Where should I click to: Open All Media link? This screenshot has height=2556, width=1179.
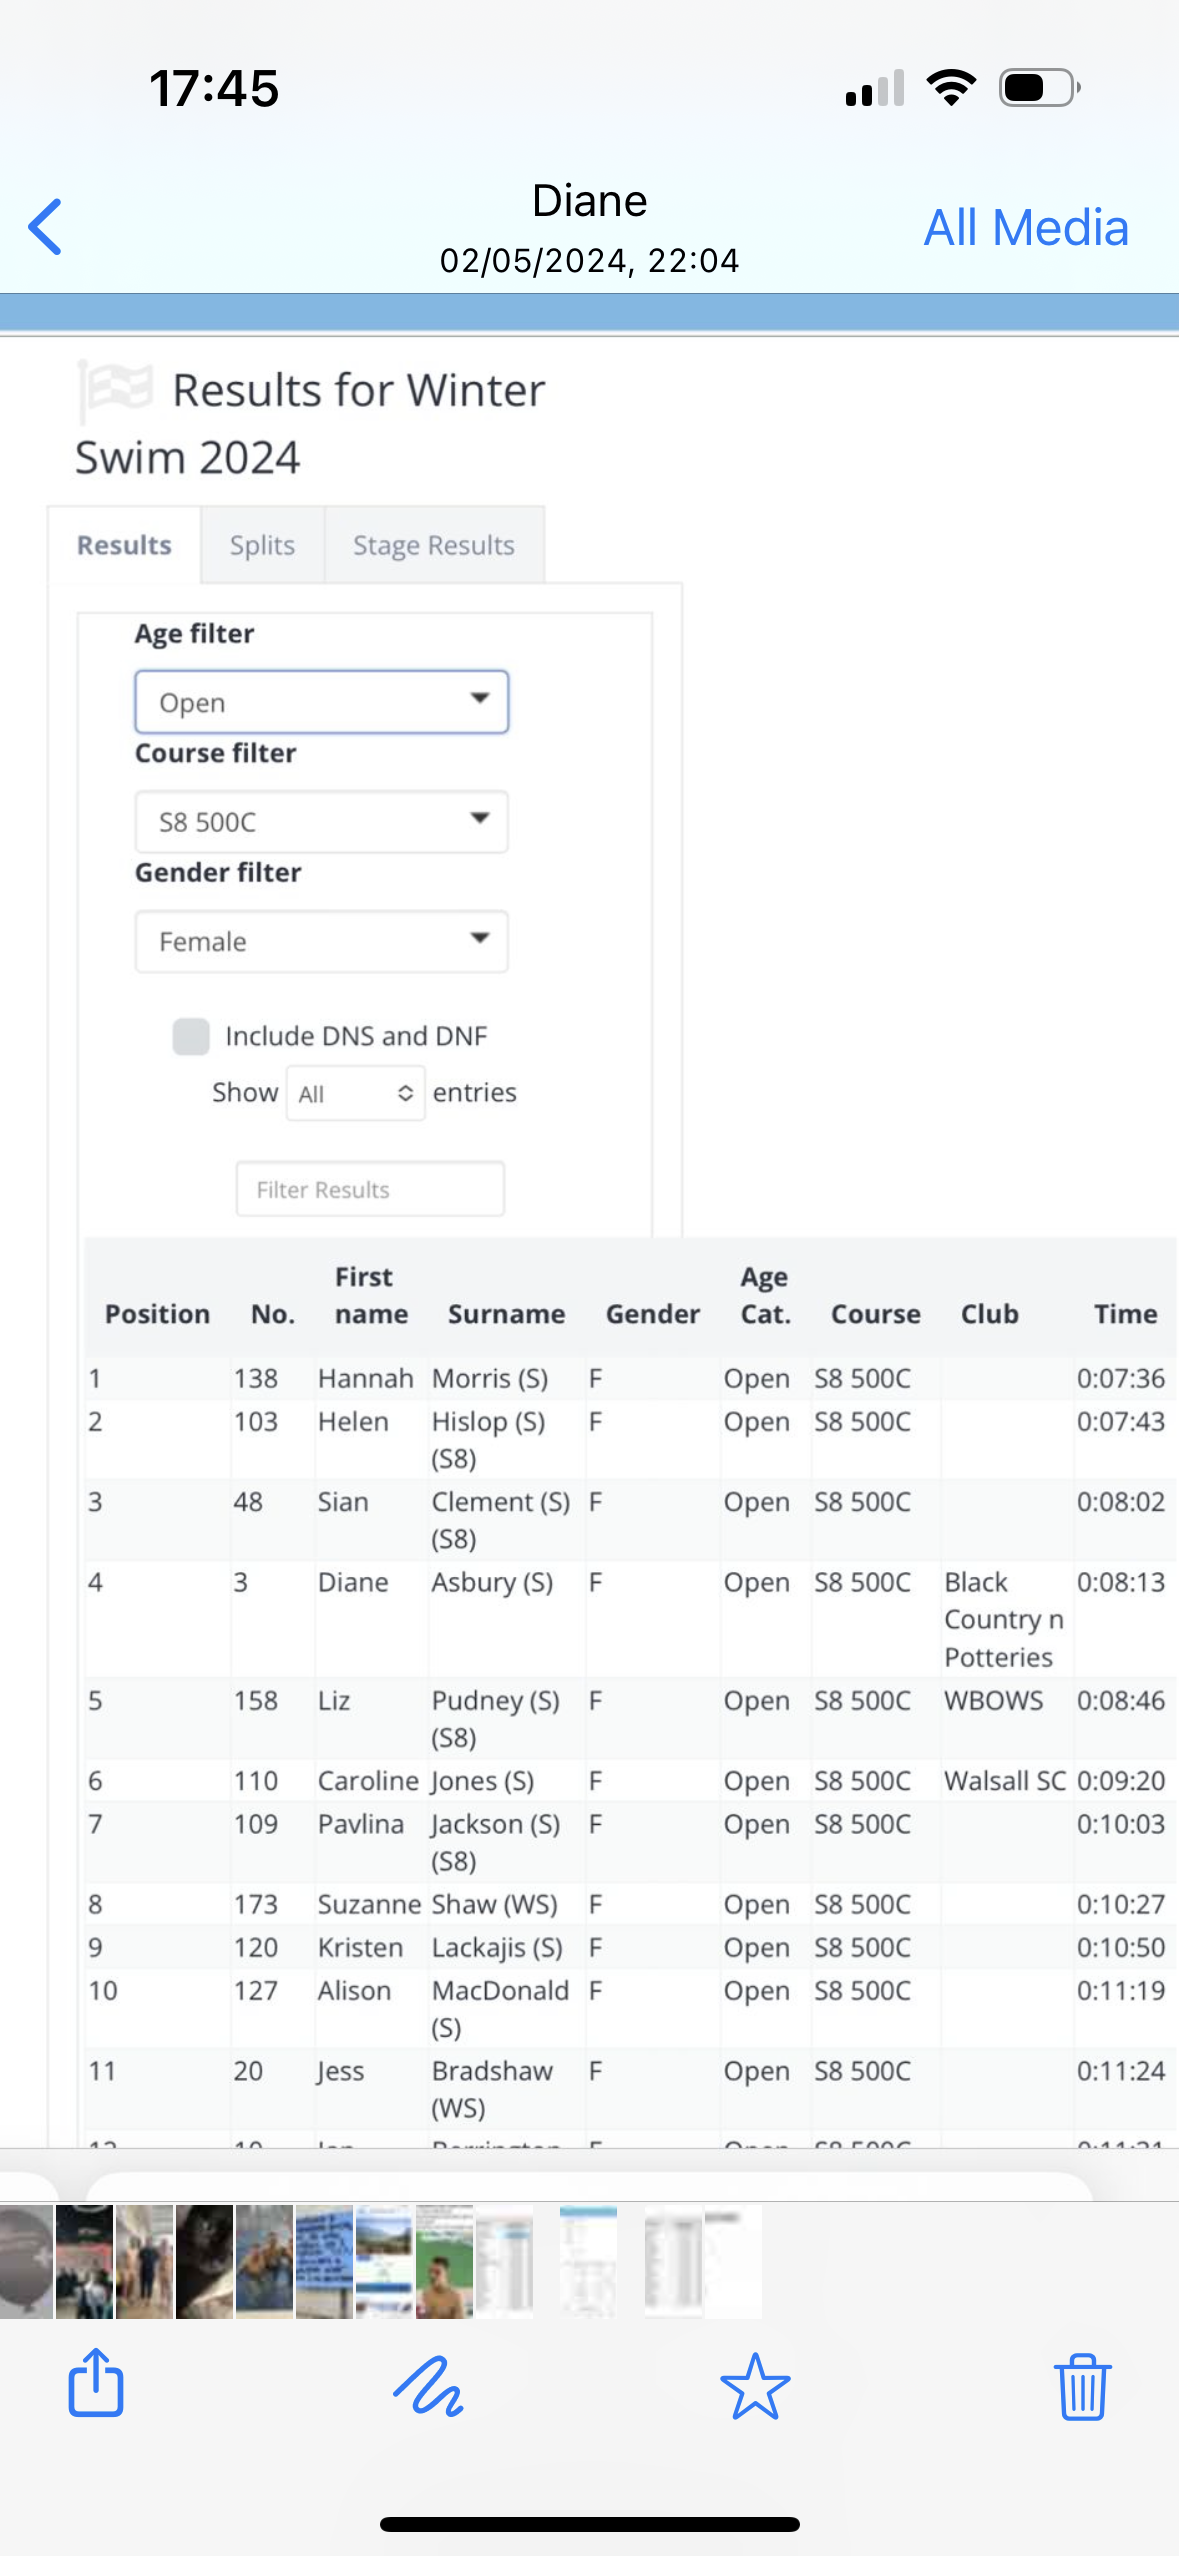coord(1025,228)
